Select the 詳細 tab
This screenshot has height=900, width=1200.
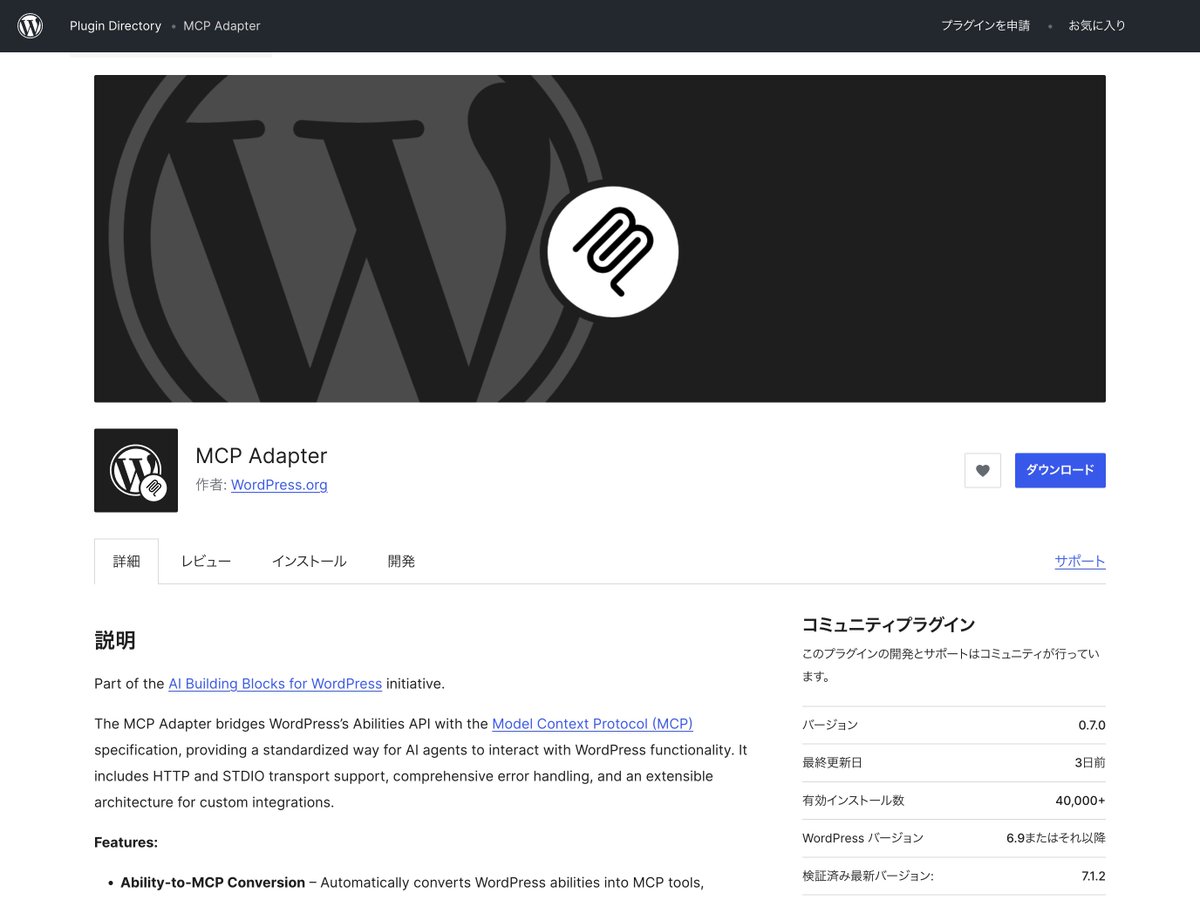[x=126, y=561]
